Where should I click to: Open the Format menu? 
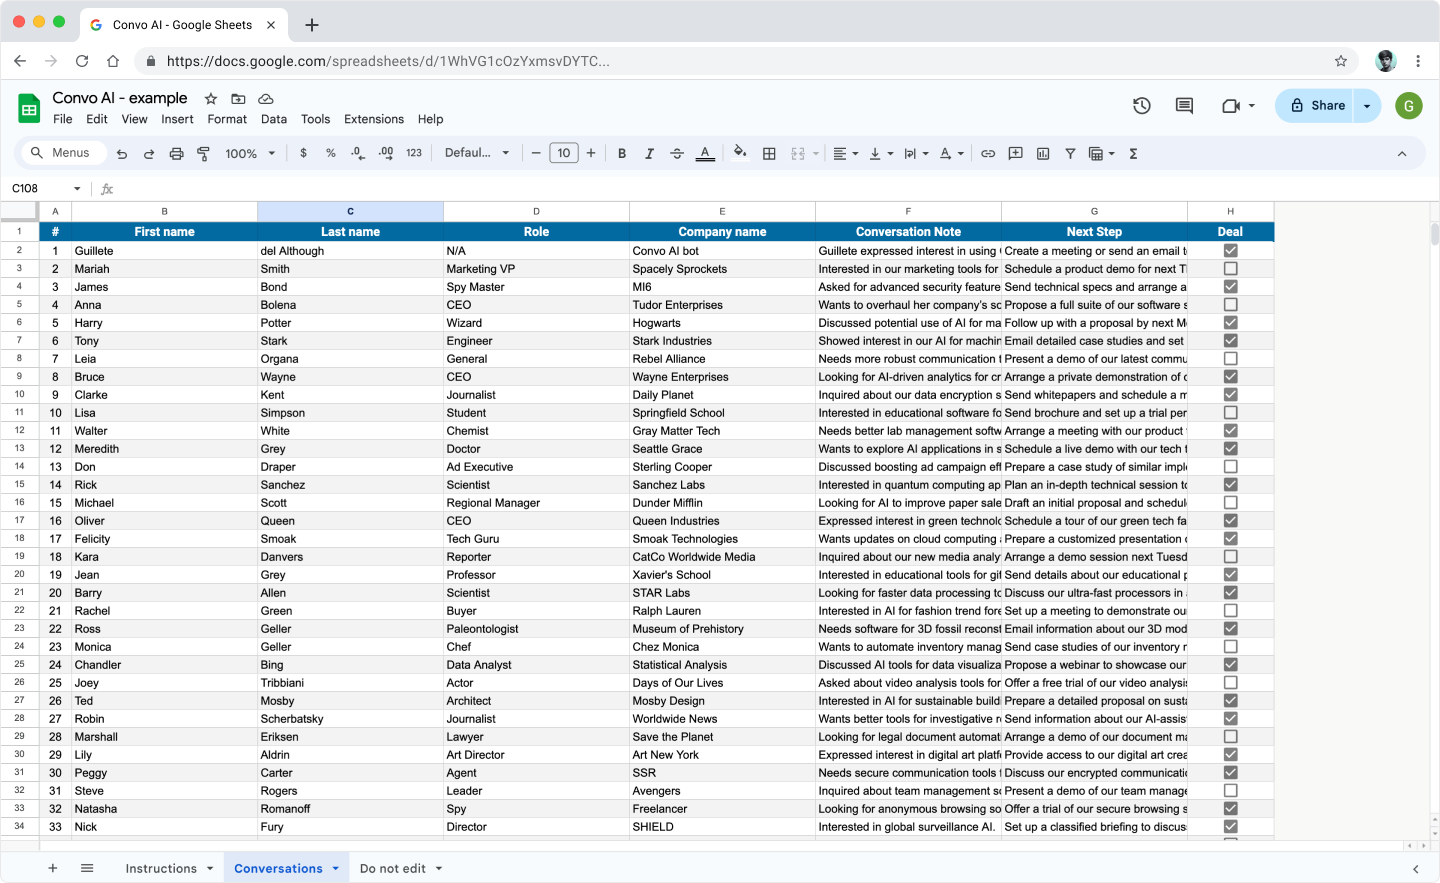(227, 119)
